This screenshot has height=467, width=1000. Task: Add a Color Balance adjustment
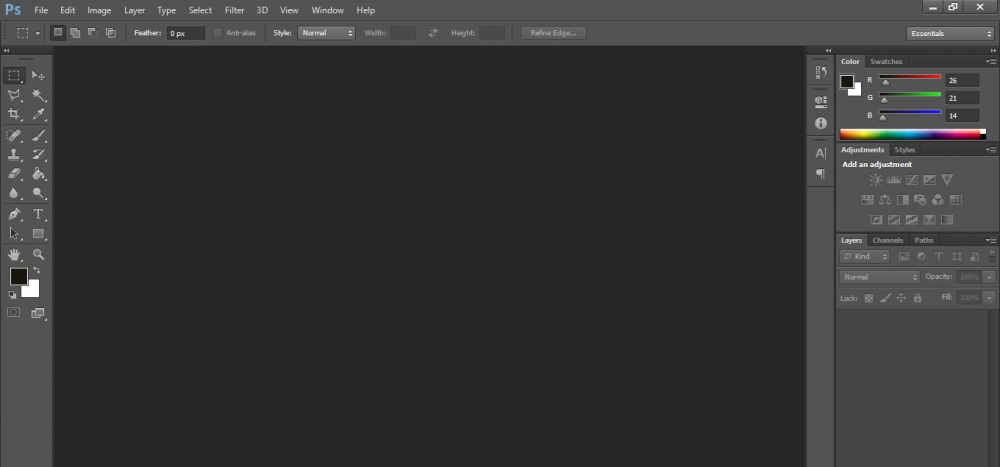(885, 200)
